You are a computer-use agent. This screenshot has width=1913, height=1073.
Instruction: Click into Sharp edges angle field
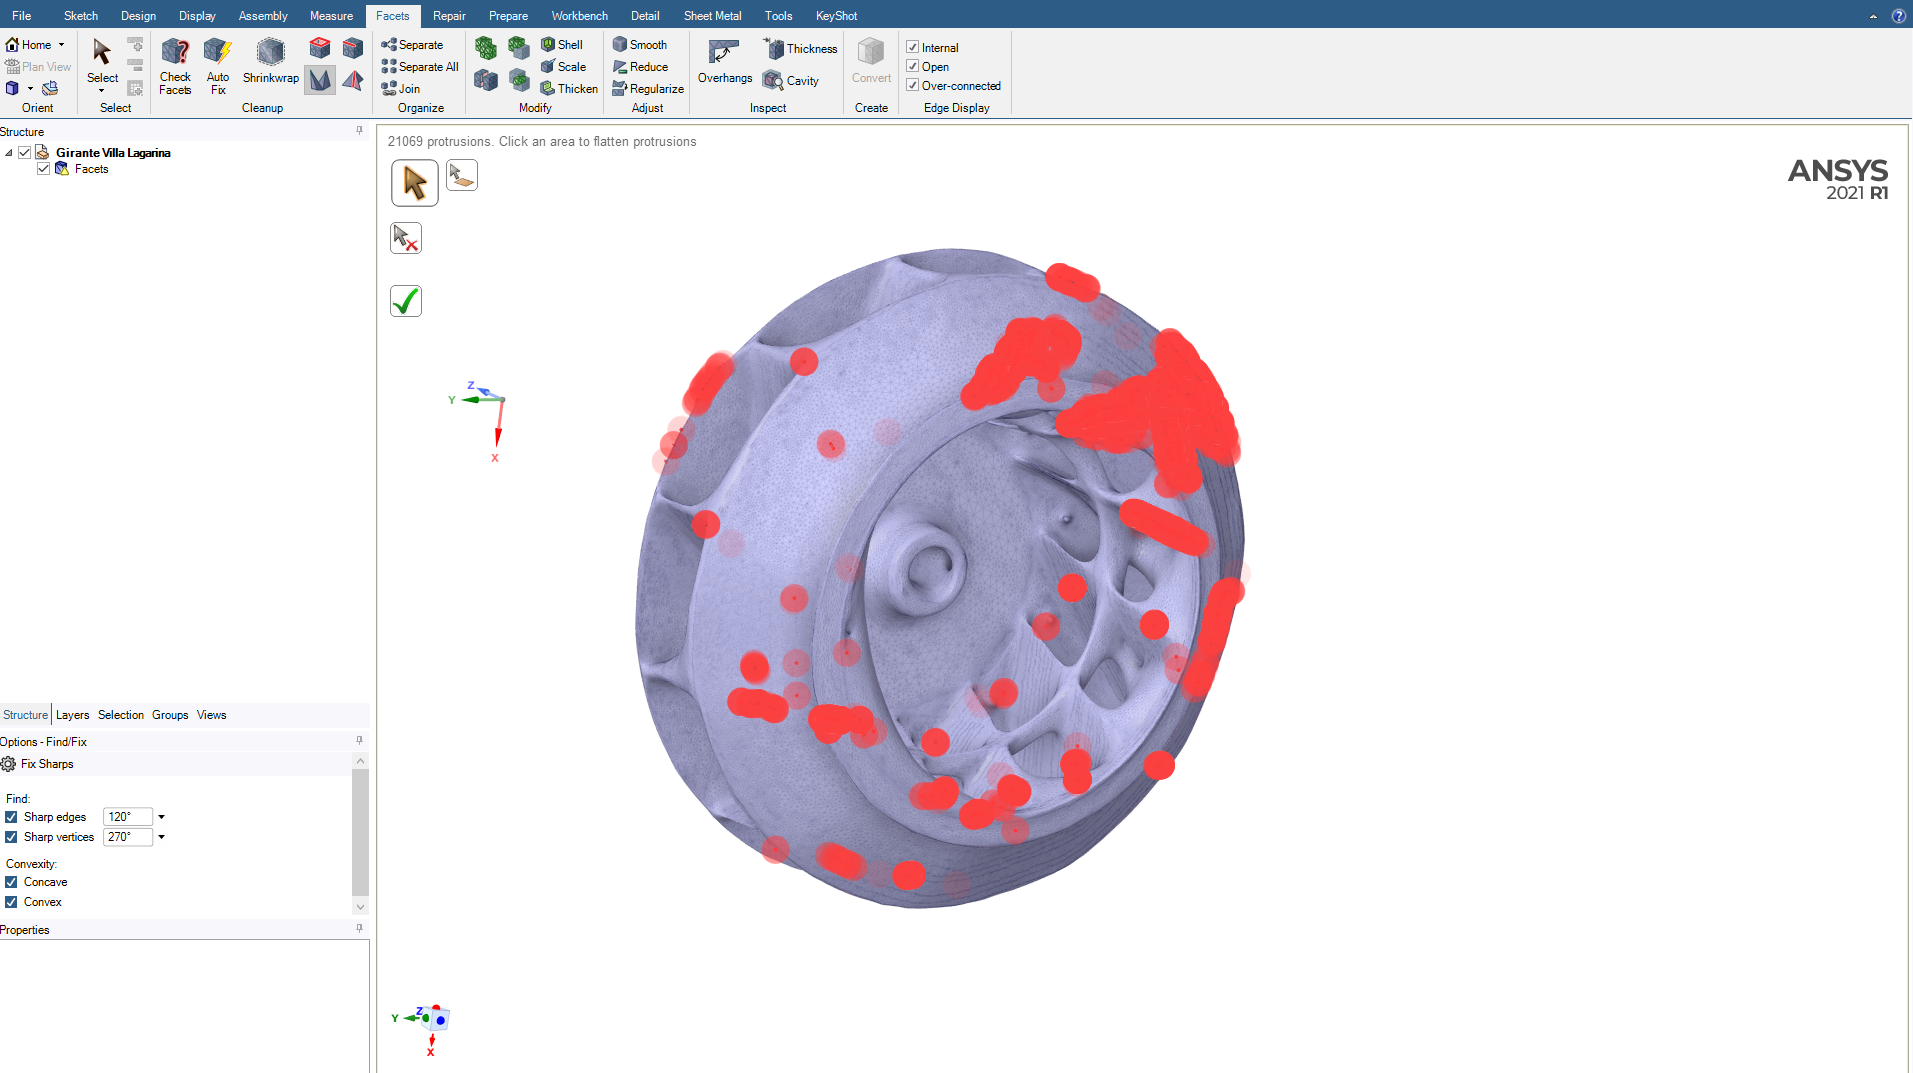pyautogui.click(x=127, y=817)
